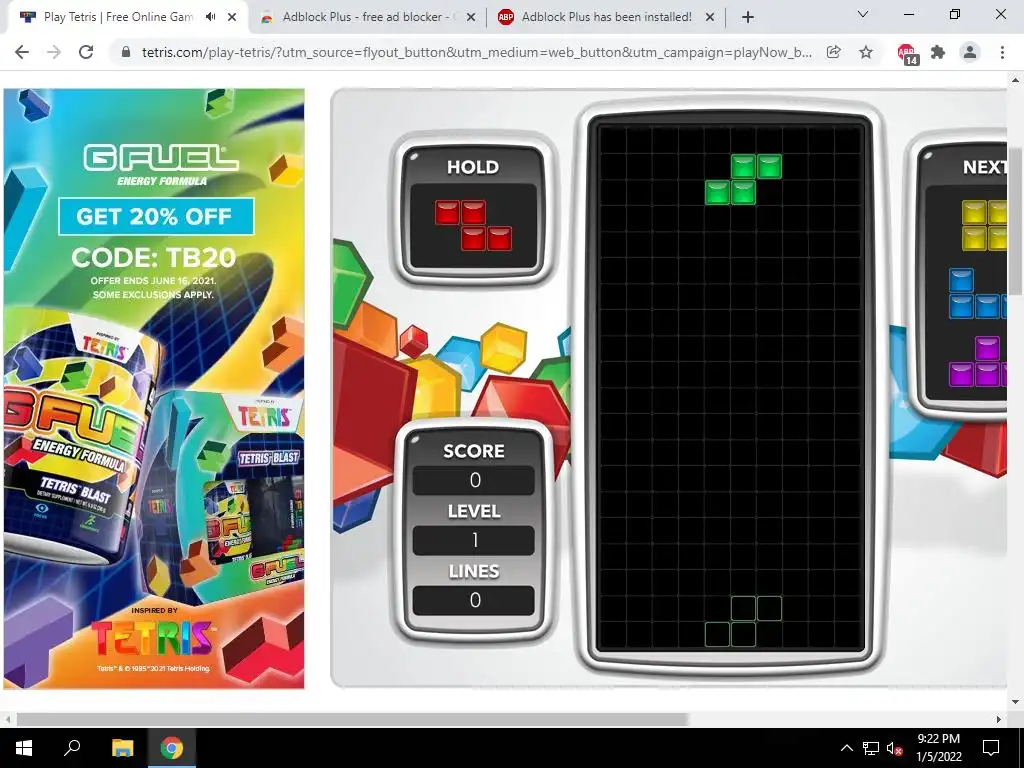Open Windows taskbar search

point(72,748)
